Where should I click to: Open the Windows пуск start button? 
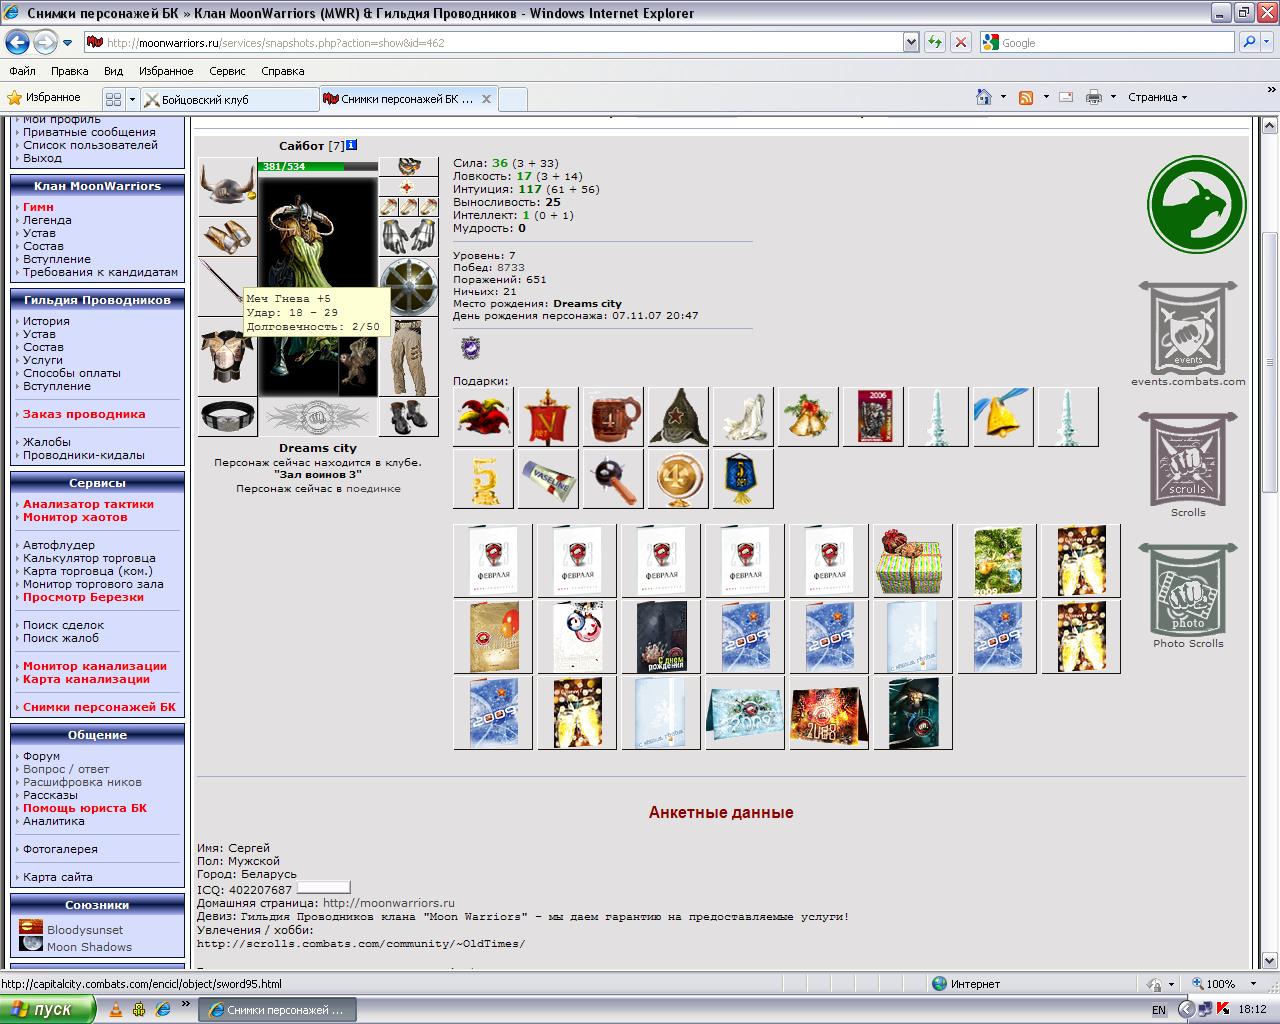point(47,1009)
